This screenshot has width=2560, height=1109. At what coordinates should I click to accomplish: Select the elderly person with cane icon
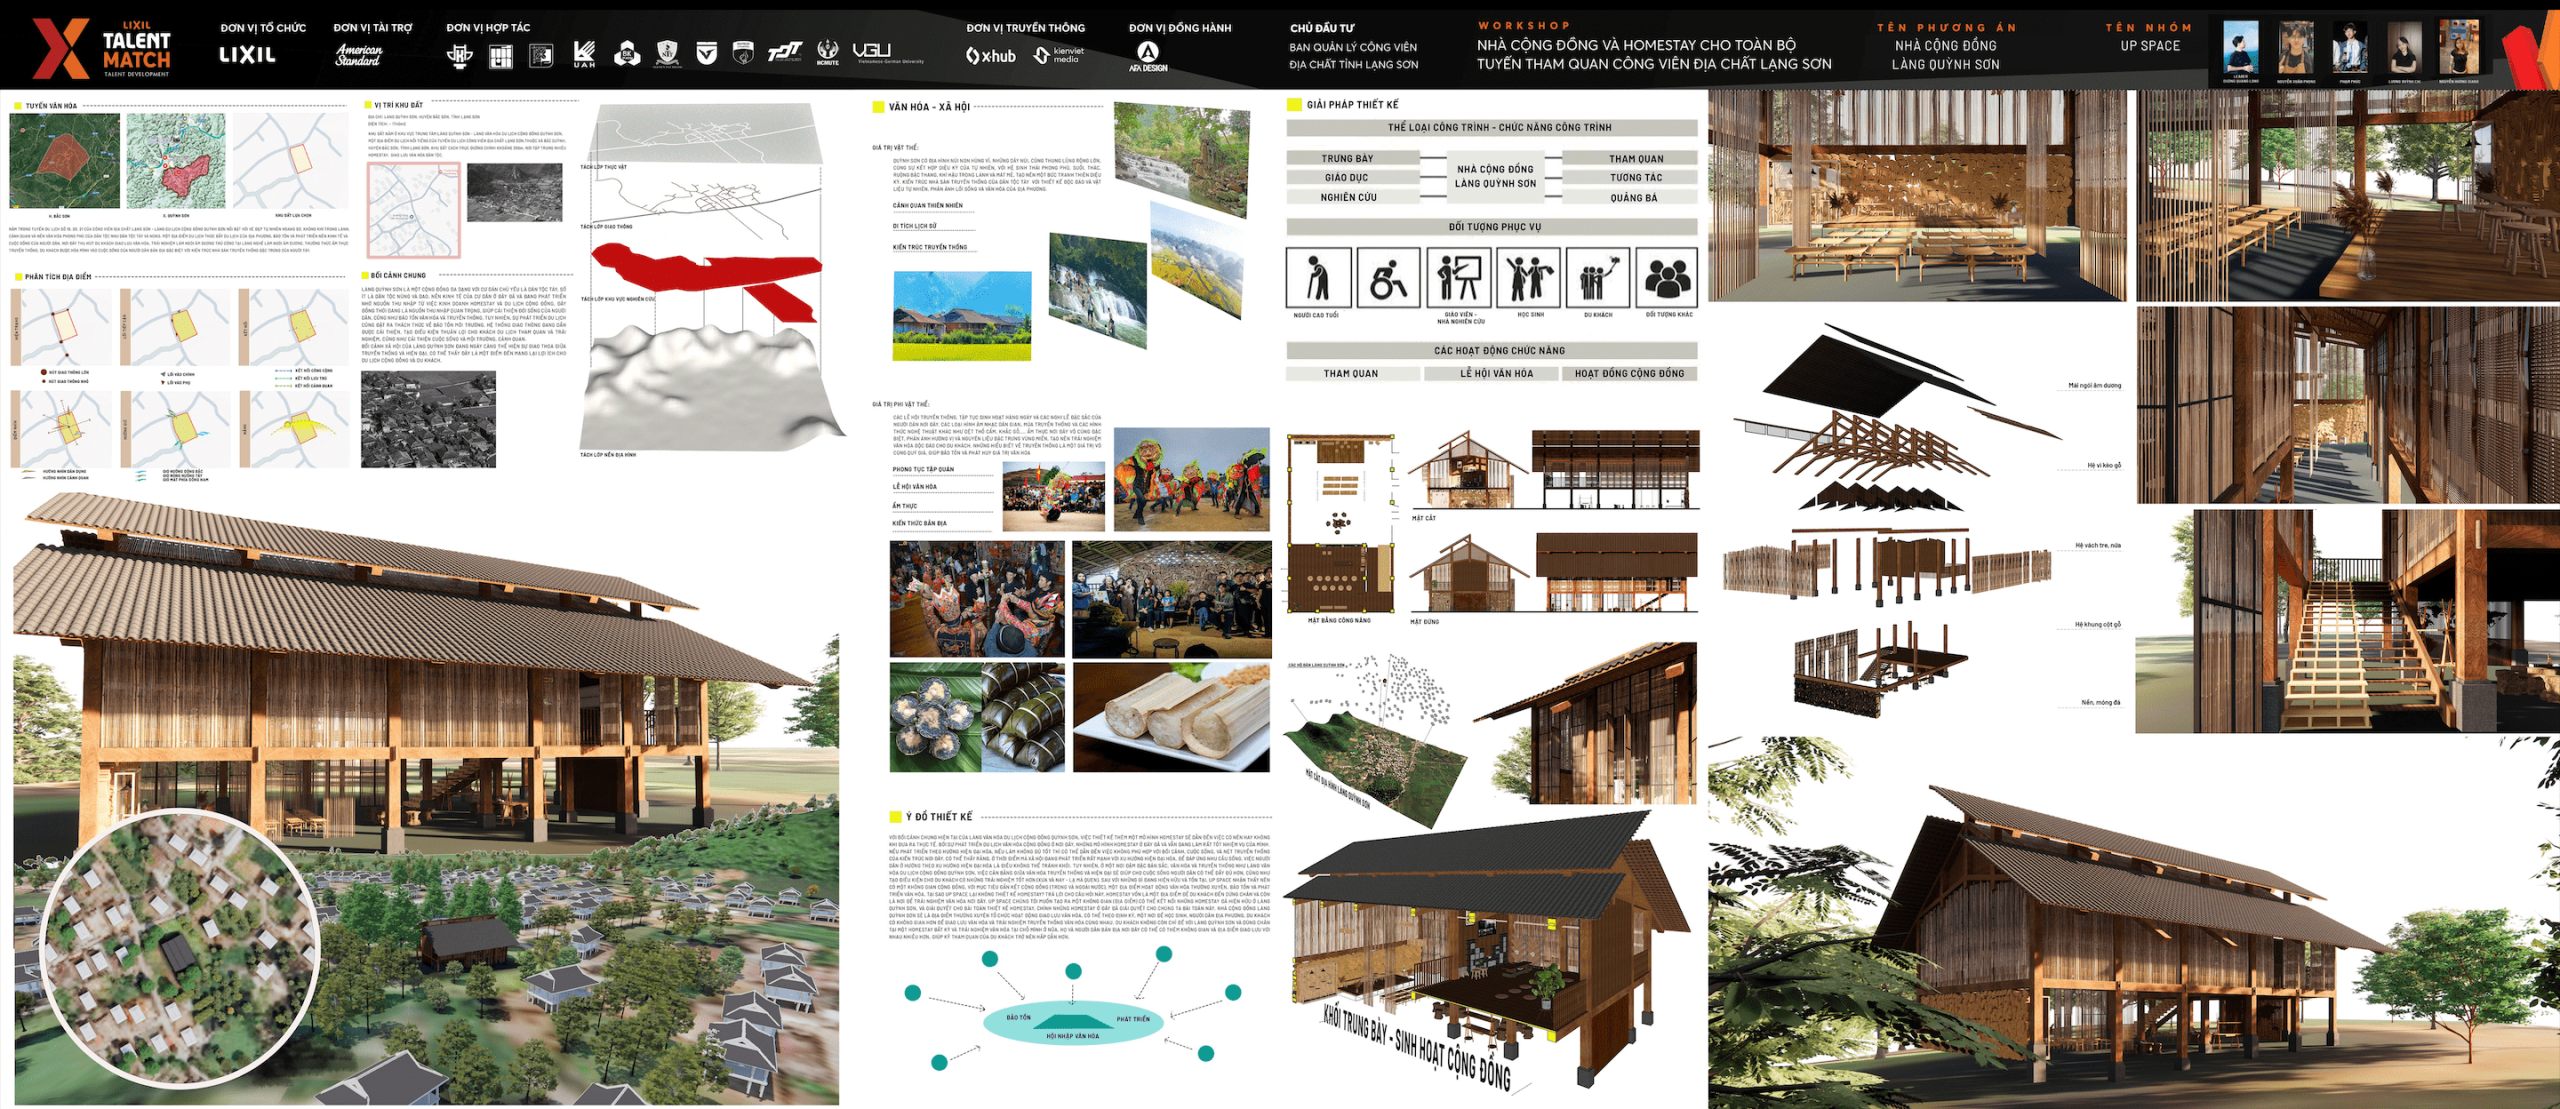click(1318, 277)
